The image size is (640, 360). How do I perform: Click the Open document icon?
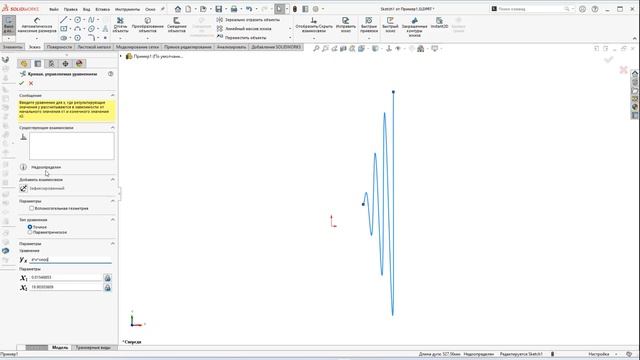(x=203, y=9)
